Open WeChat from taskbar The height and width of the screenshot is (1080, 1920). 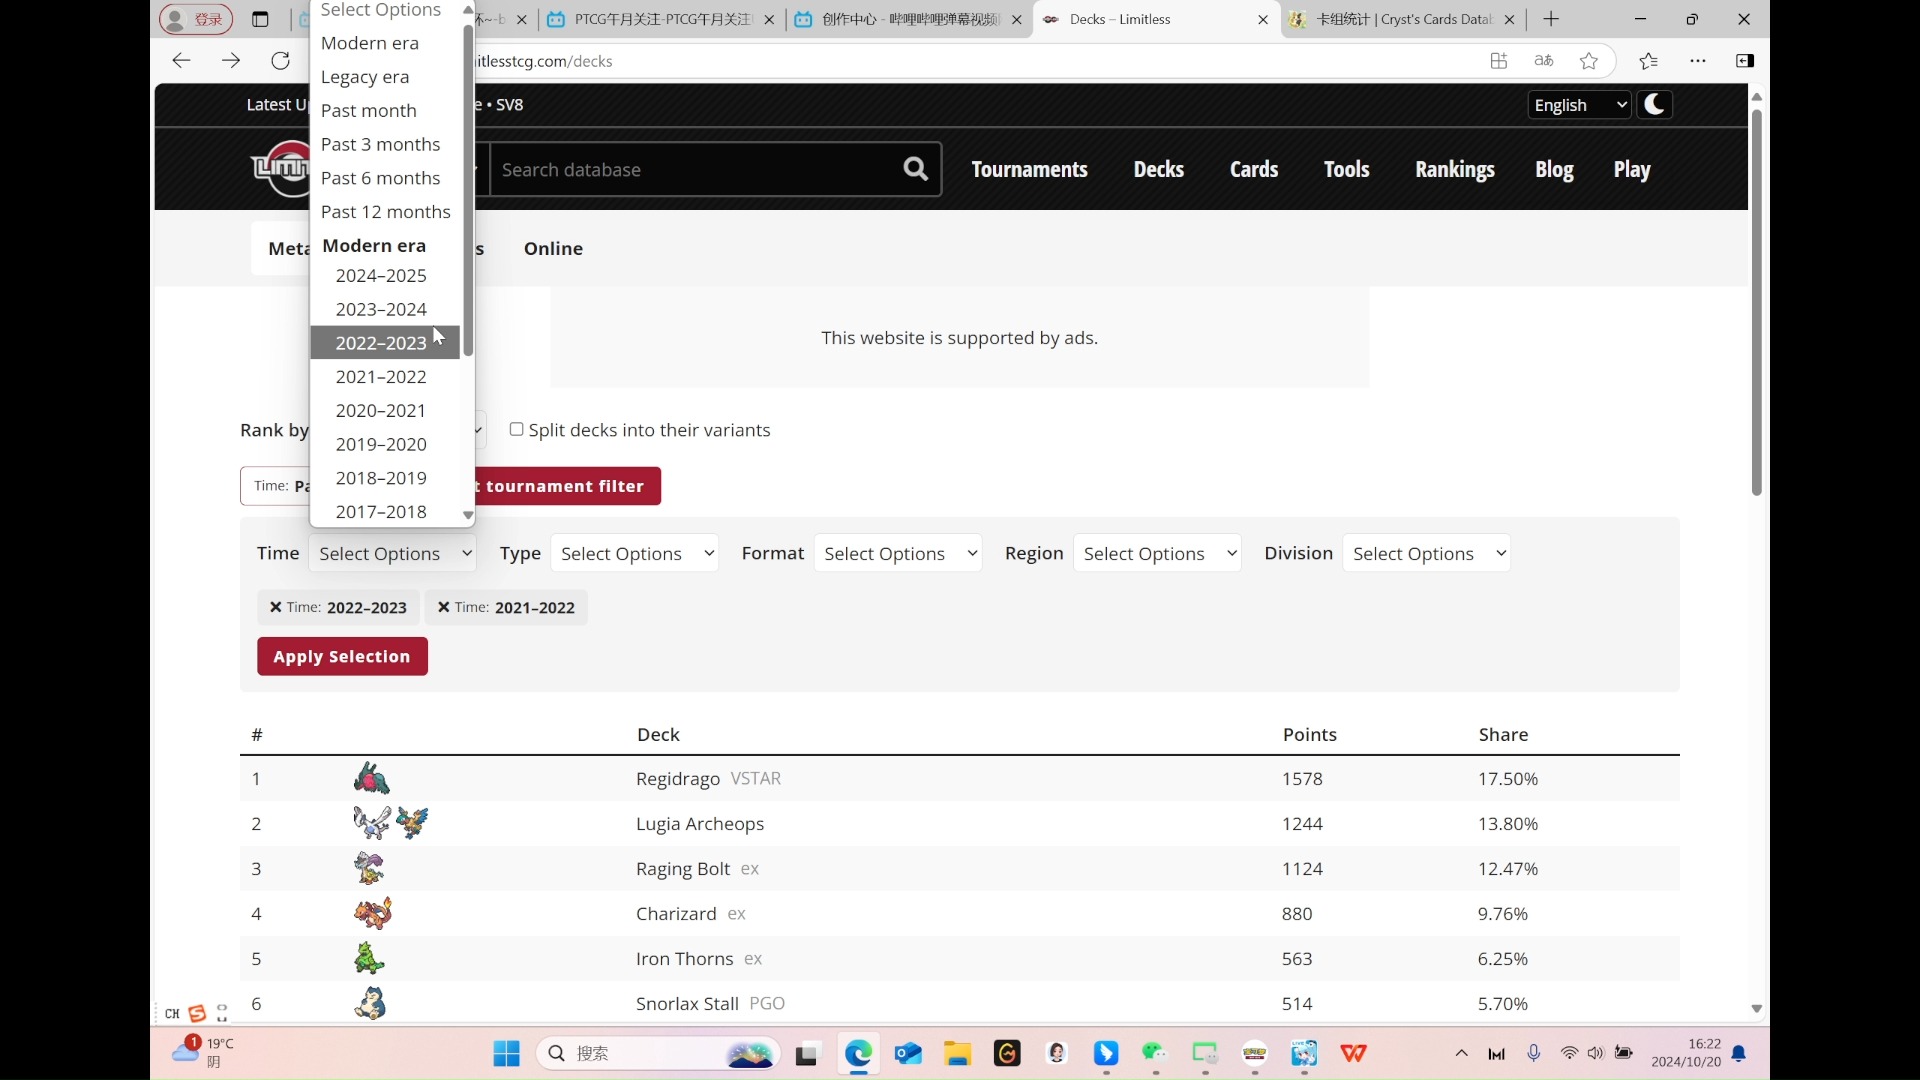click(x=1155, y=1053)
